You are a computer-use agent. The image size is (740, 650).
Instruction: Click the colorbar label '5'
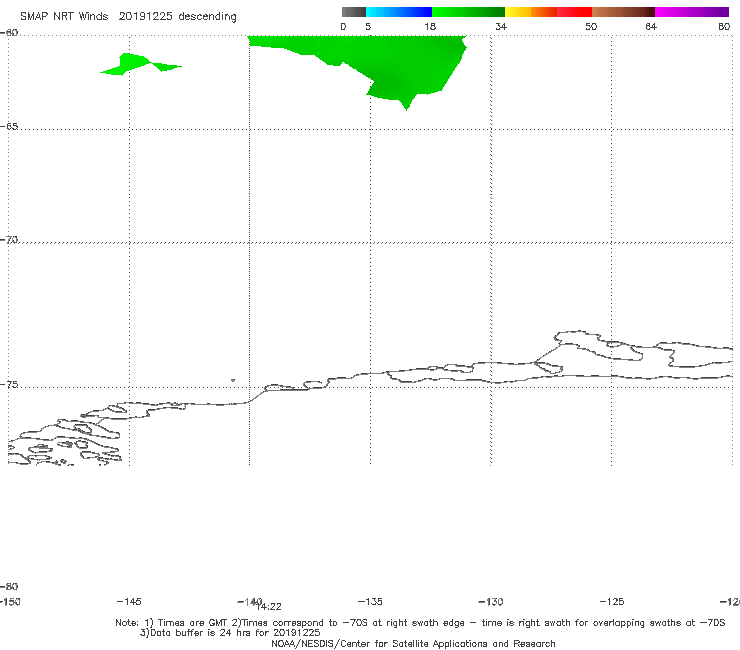[x=368, y=26]
